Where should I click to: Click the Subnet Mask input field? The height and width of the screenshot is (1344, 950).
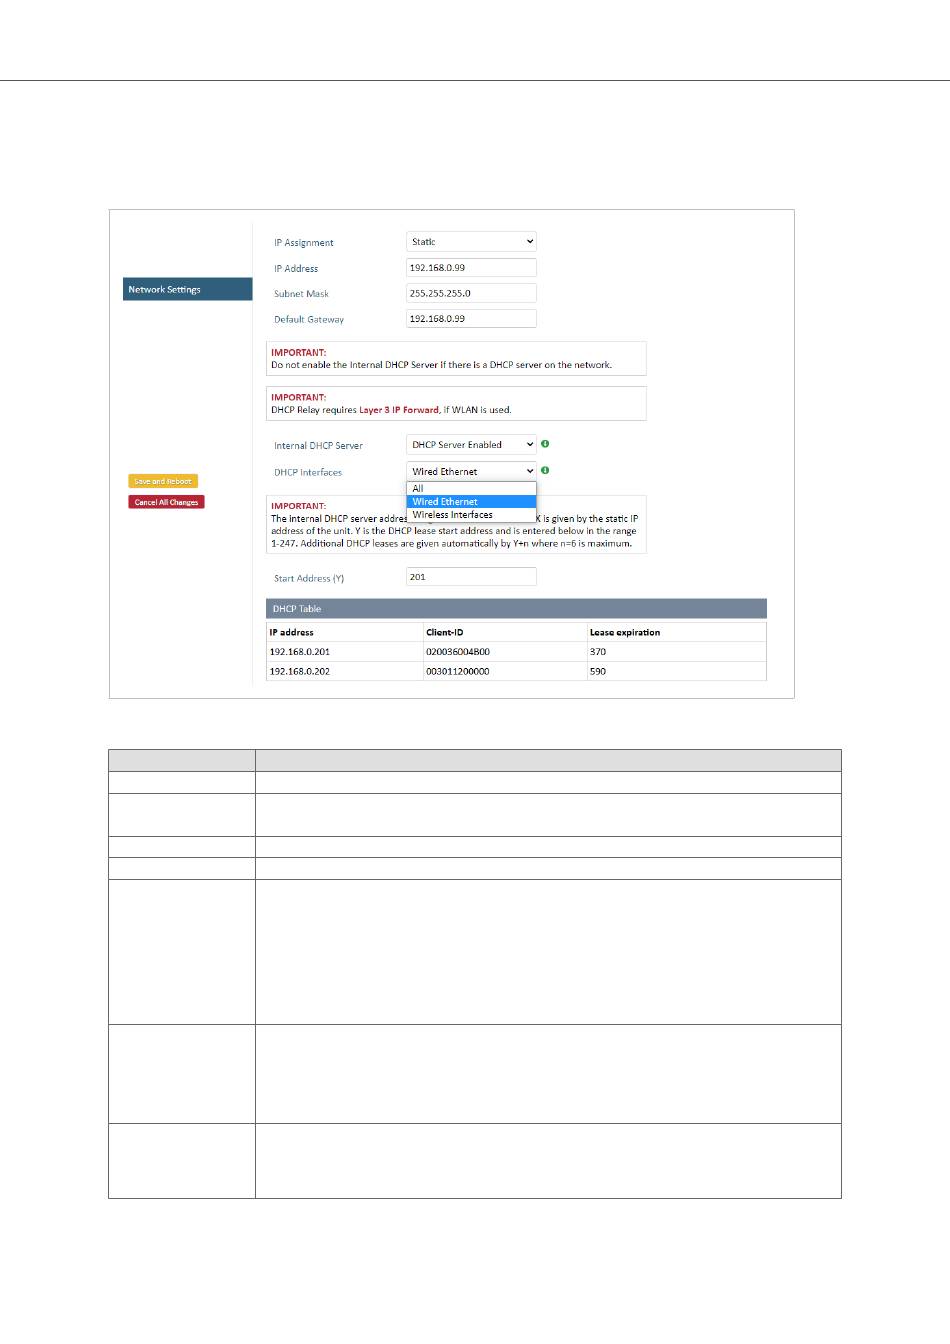click(471, 293)
